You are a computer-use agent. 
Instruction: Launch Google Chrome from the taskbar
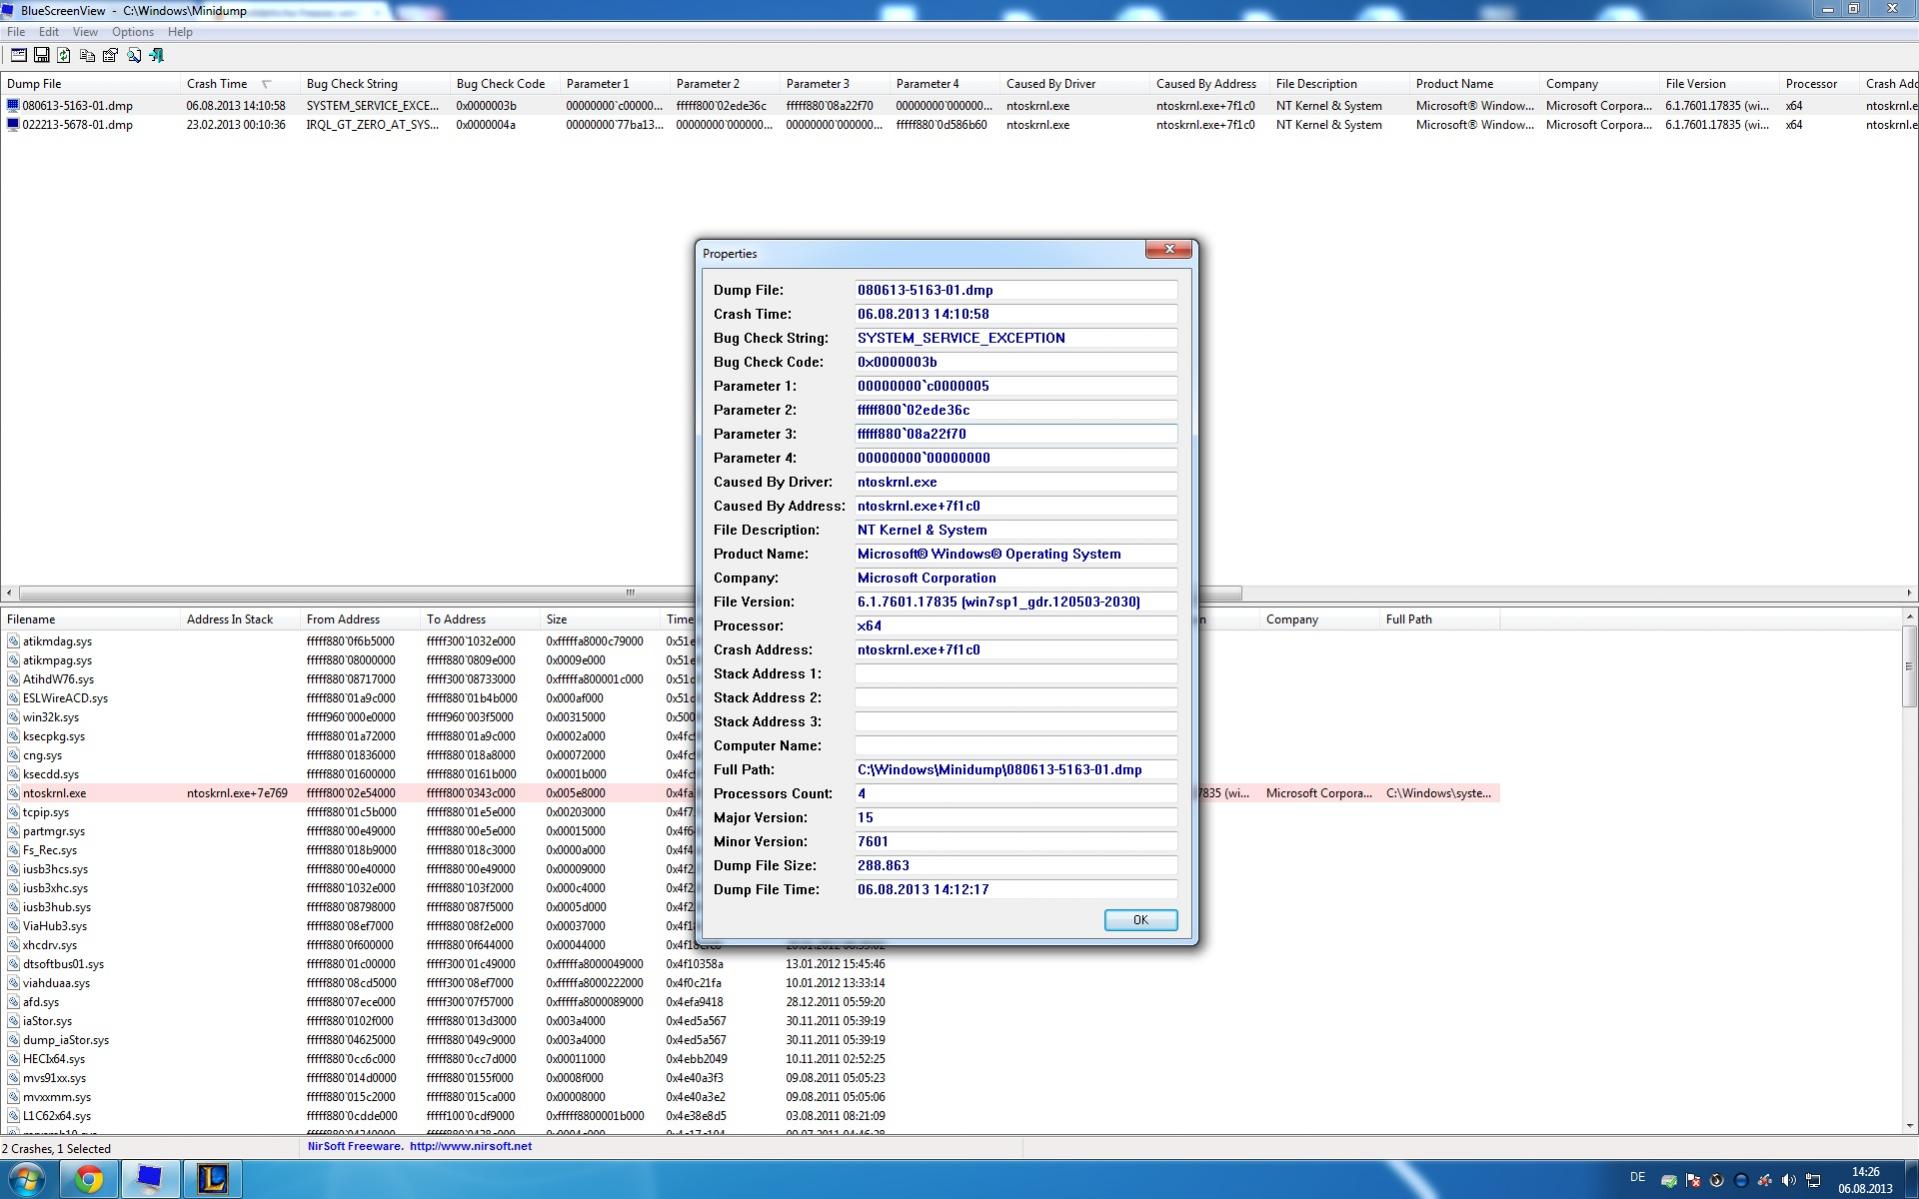click(x=88, y=1180)
